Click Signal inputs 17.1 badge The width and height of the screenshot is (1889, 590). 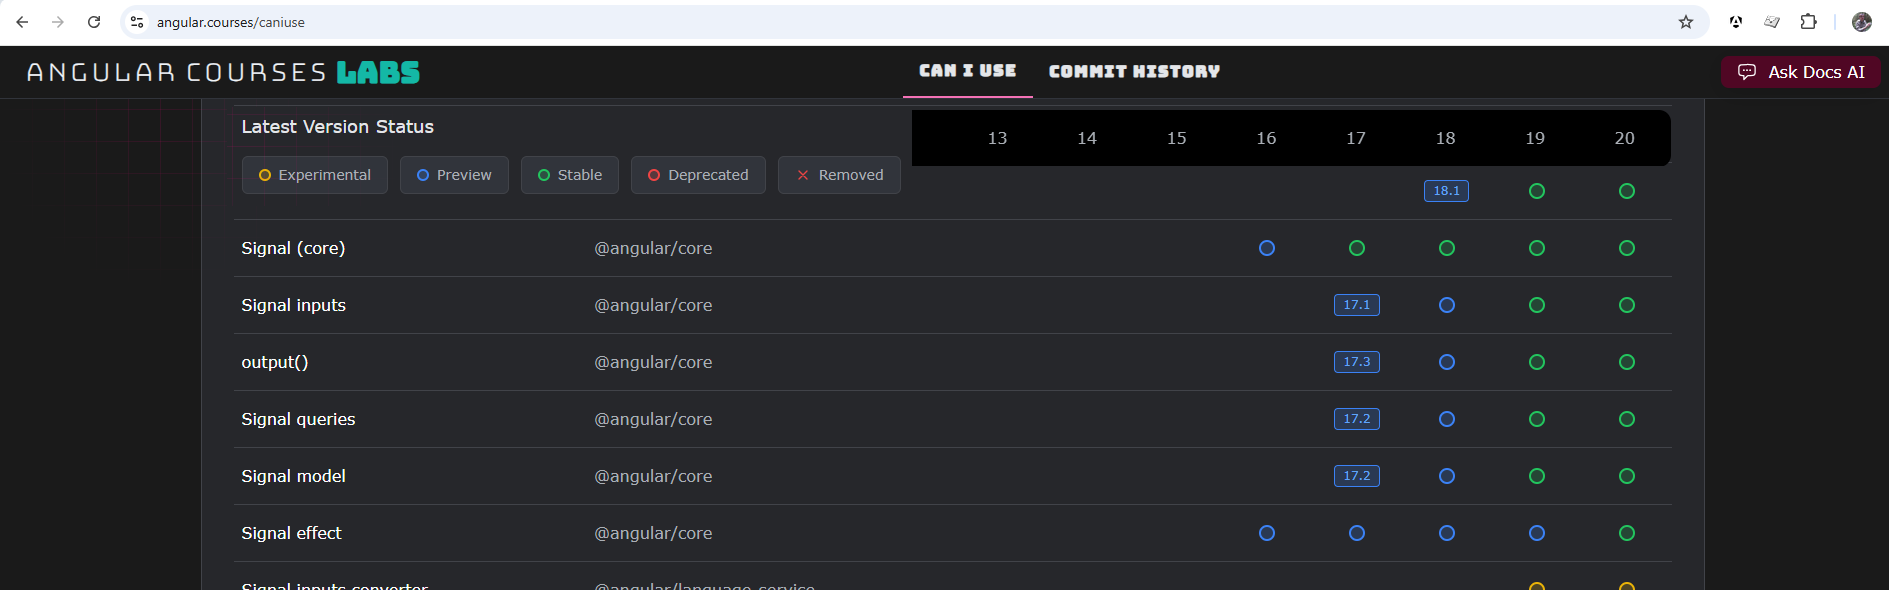tap(1357, 305)
